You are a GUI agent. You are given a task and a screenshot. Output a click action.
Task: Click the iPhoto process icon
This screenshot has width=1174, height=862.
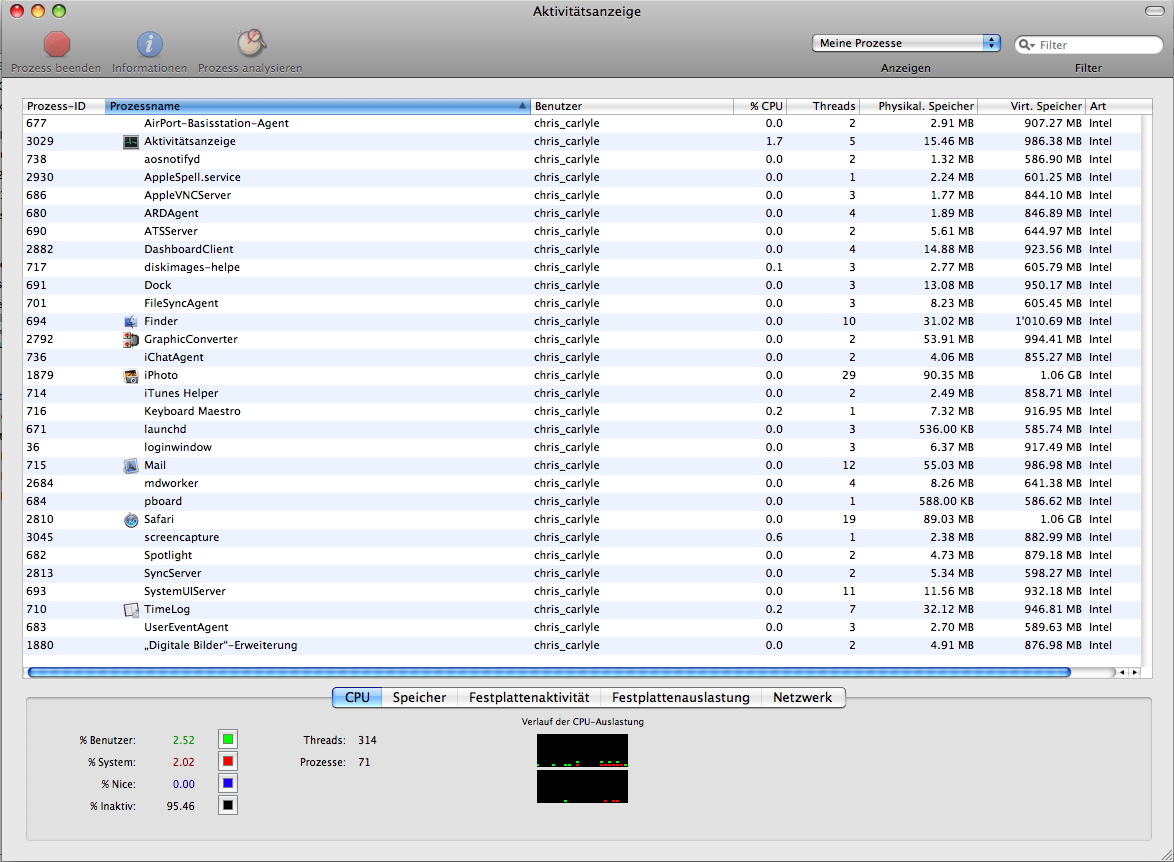point(131,375)
